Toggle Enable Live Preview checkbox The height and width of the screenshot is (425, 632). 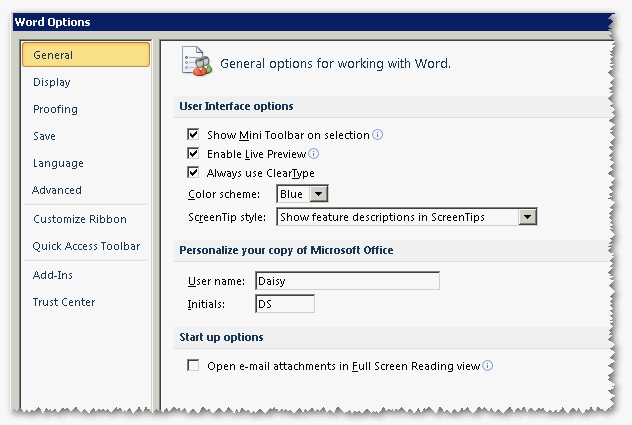pos(193,153)
